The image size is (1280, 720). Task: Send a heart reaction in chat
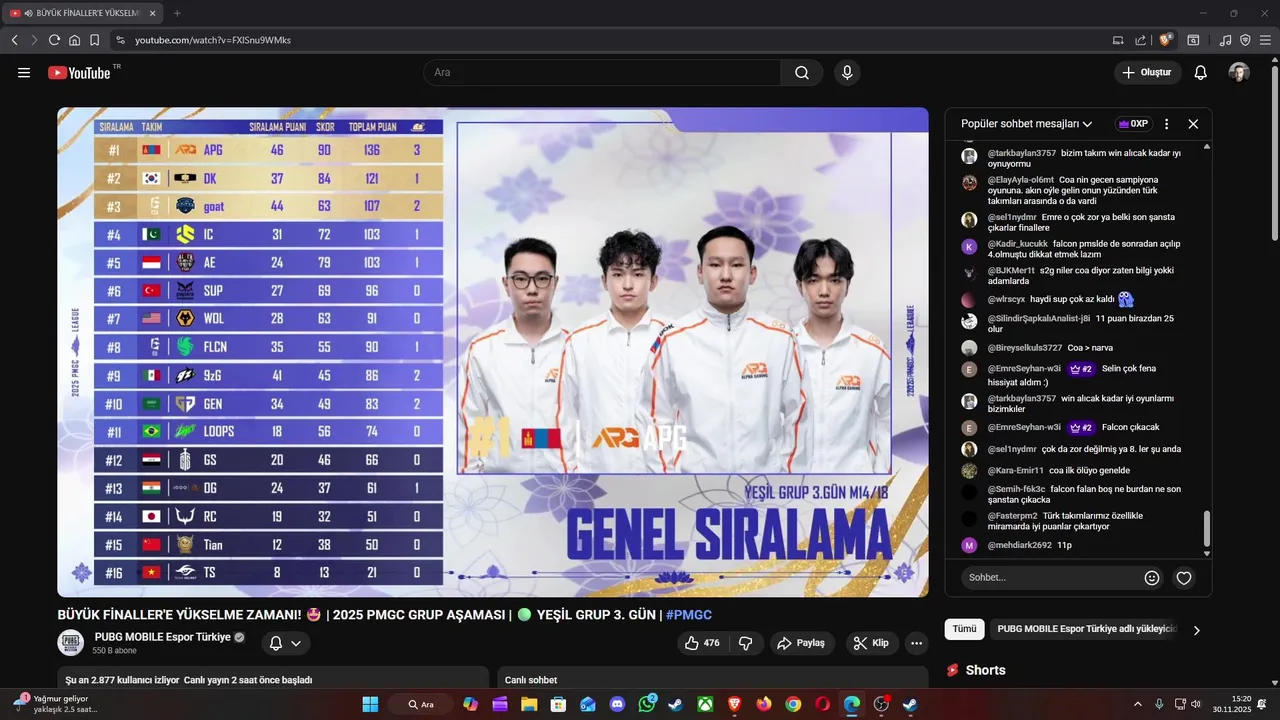(1184, 578)
